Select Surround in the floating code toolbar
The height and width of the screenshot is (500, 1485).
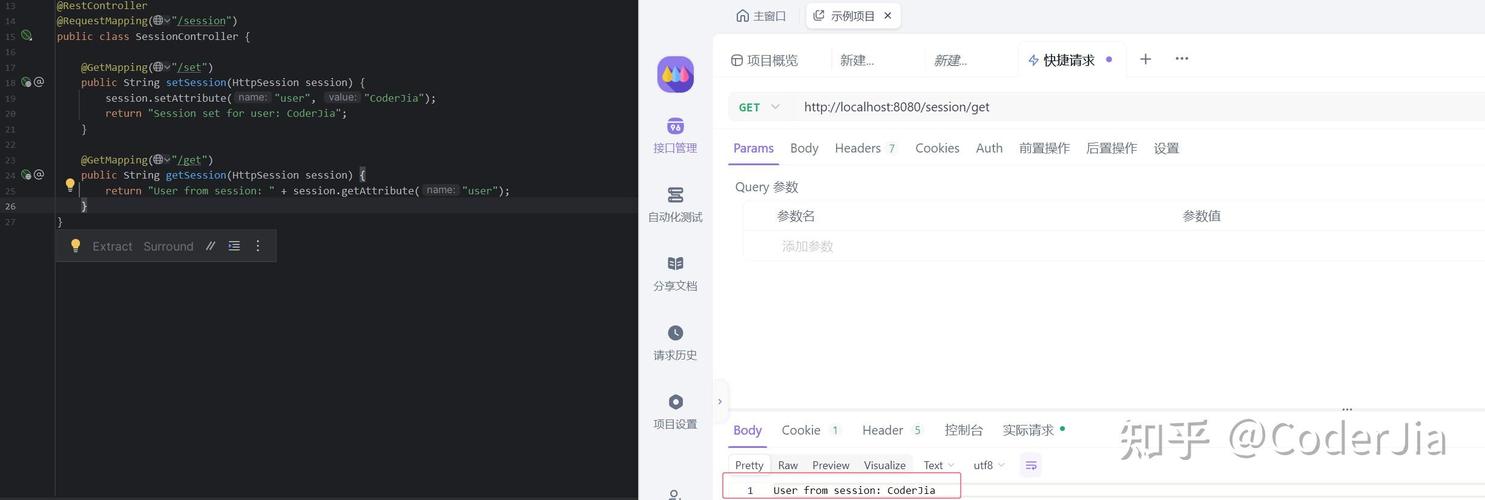168,246
